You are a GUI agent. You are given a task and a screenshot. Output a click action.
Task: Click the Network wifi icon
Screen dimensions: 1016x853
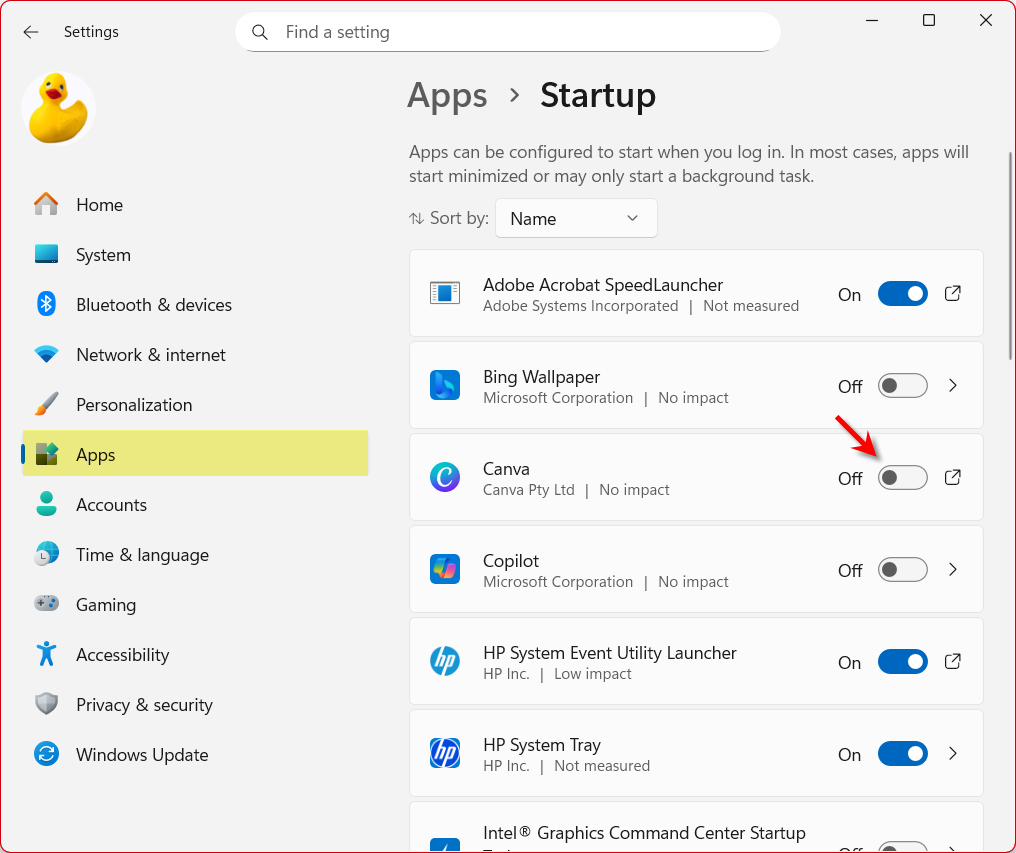coord(46,355)
